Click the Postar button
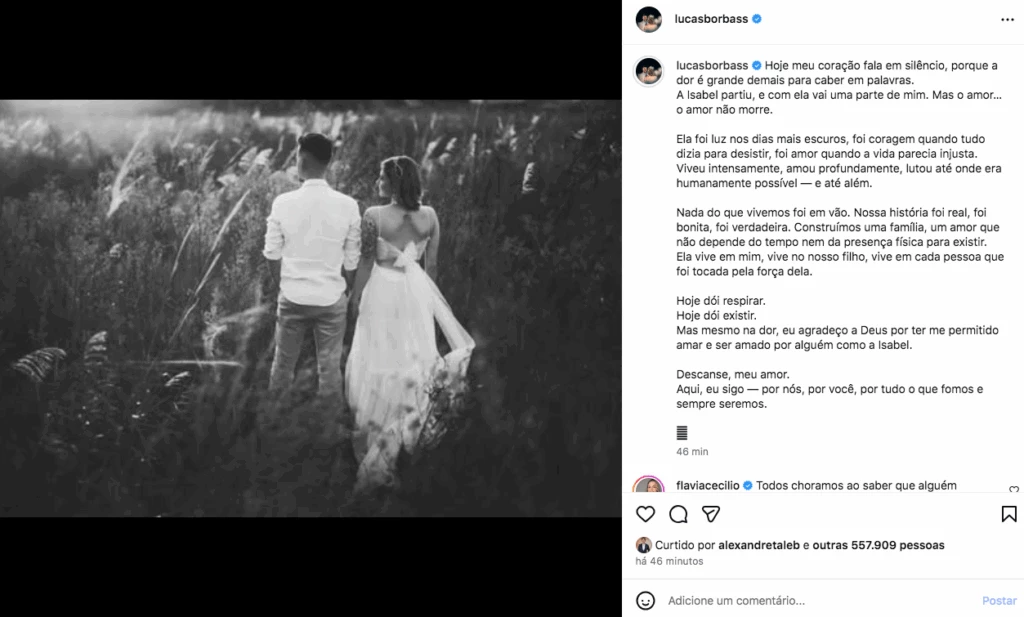 999,601
